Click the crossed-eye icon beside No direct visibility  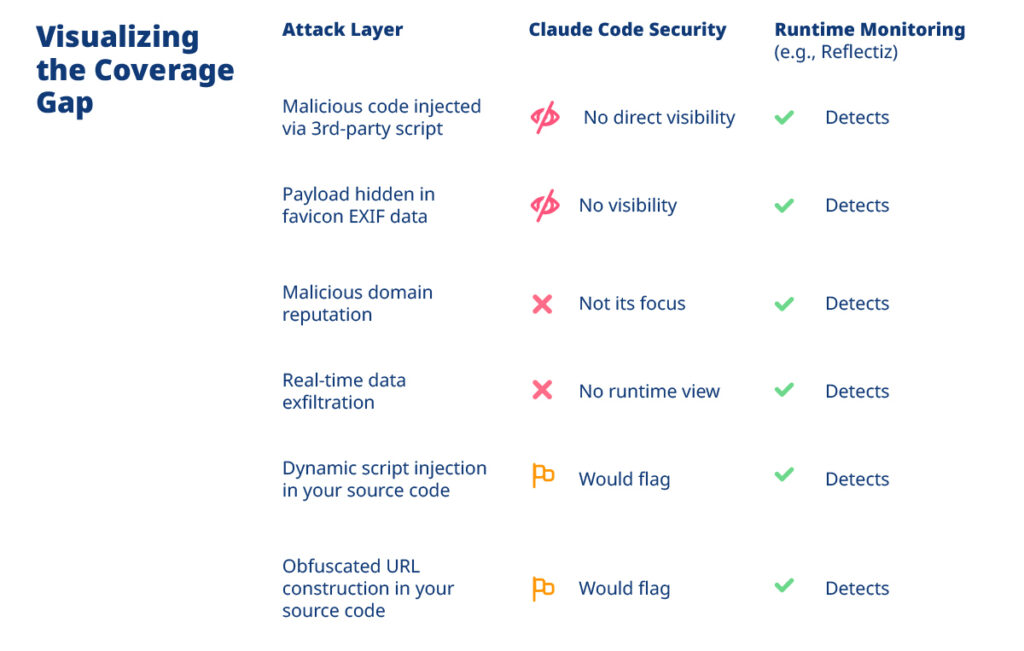(x=545, y=118)
